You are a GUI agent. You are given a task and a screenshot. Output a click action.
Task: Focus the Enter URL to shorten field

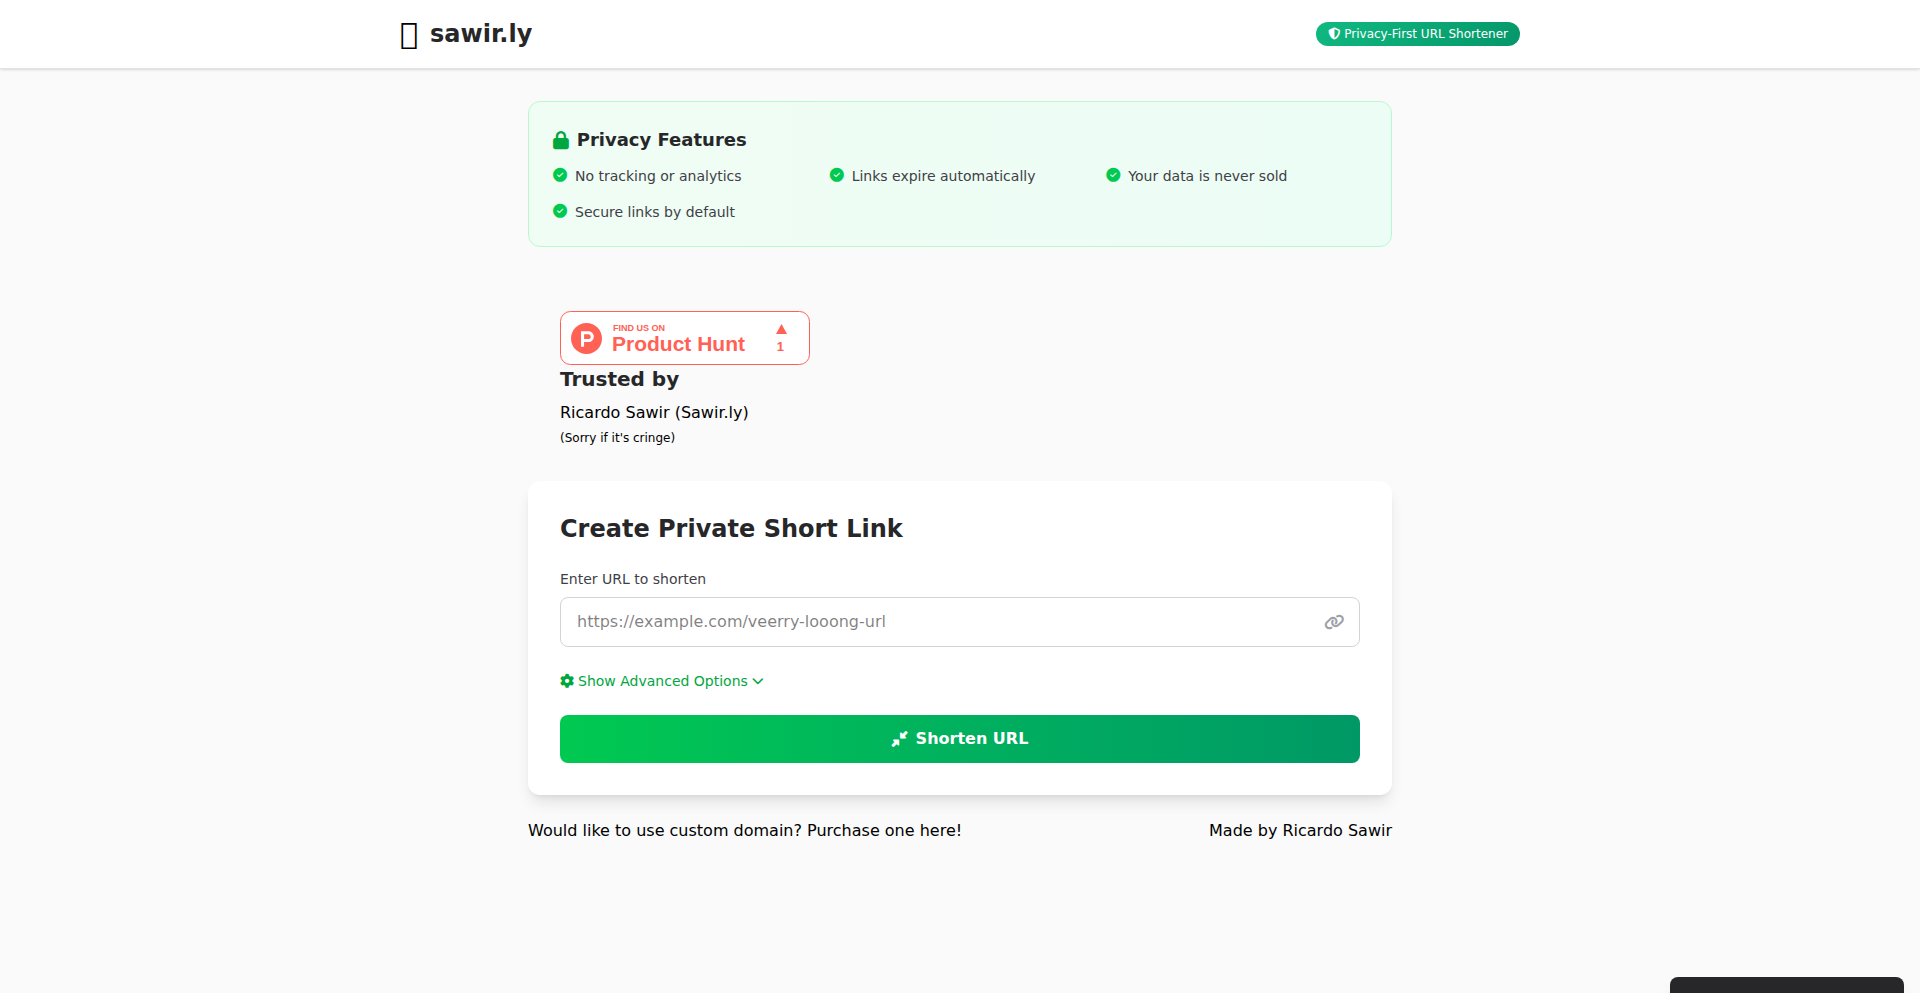(x=960, y=622)
